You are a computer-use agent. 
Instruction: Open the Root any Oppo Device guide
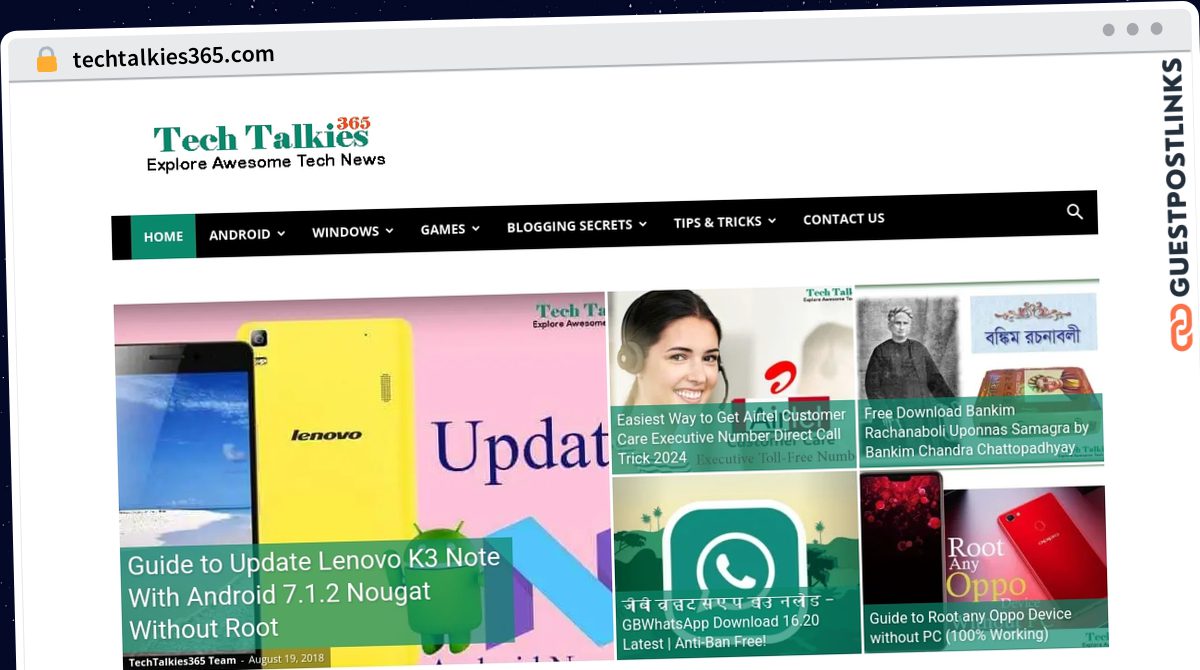tap(970, 625)
